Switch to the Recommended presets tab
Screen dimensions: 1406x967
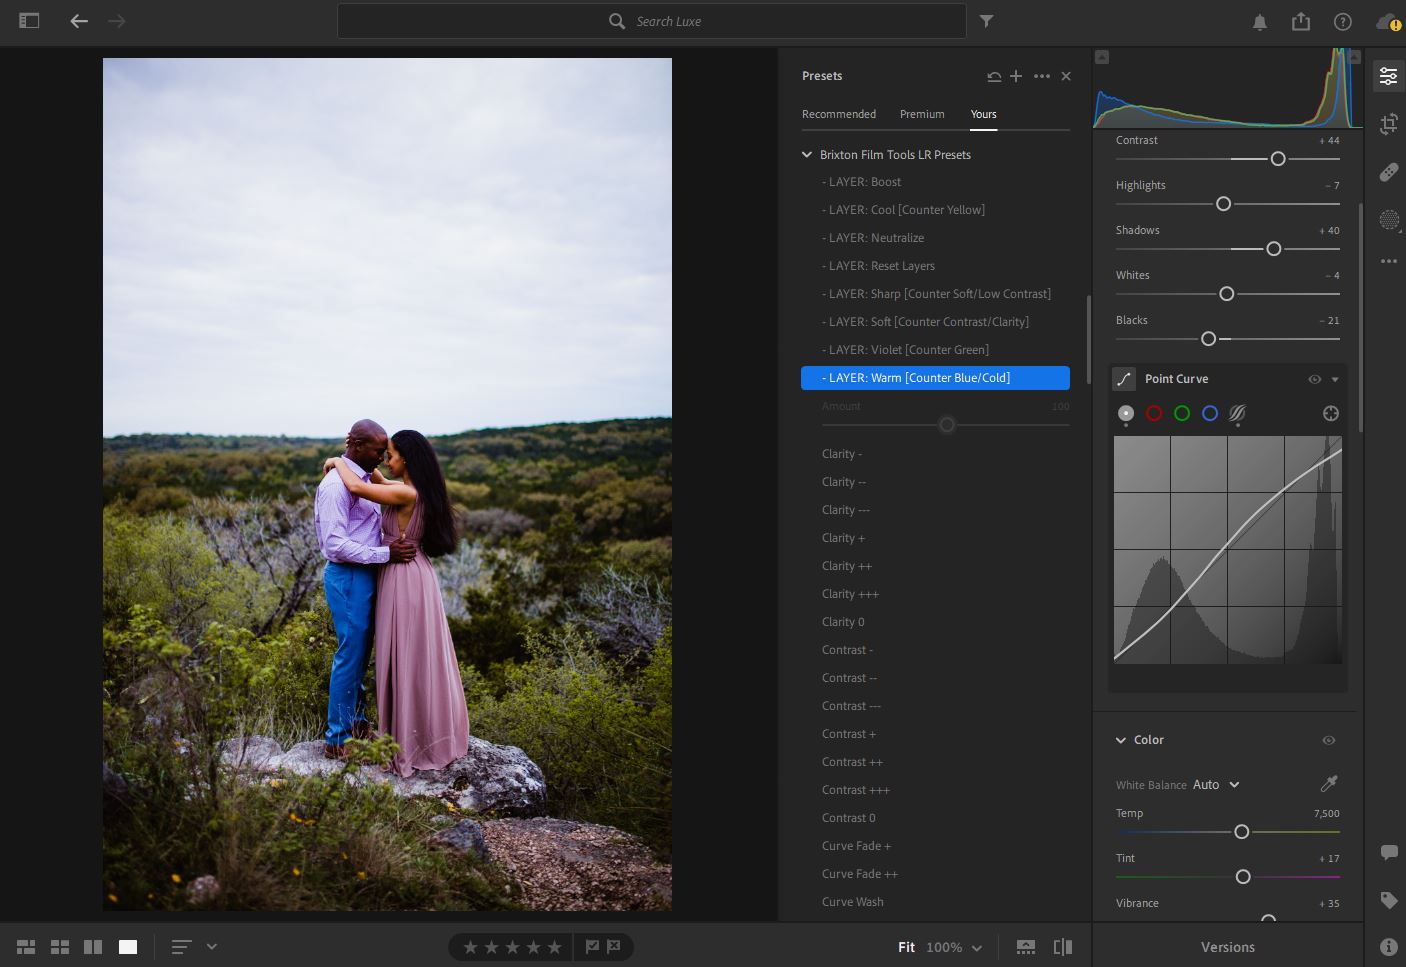(838, 114)
